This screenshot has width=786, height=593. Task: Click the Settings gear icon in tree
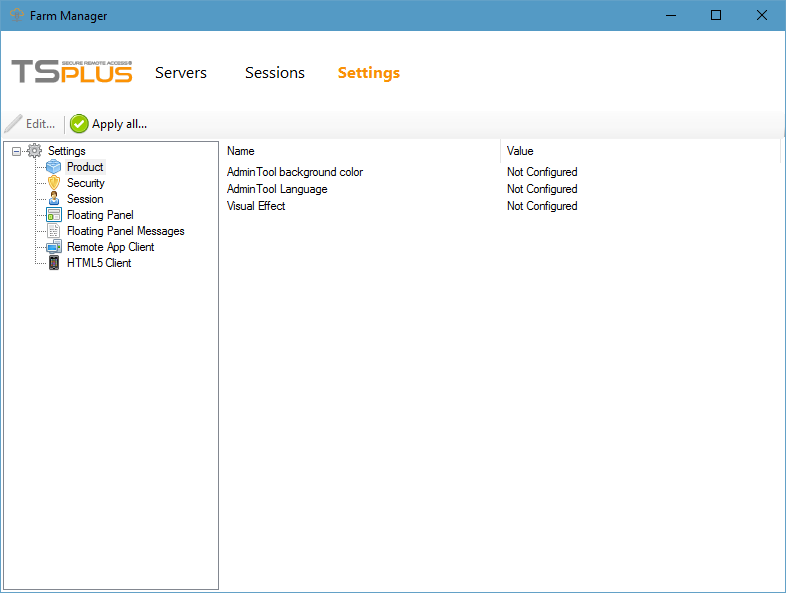(35, 151)
